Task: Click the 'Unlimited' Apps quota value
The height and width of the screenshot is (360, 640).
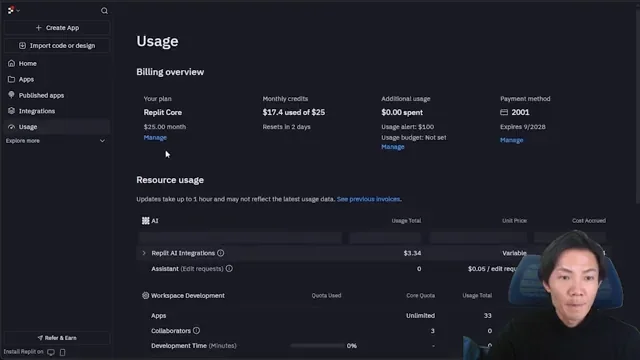Action: pos(420,316)
